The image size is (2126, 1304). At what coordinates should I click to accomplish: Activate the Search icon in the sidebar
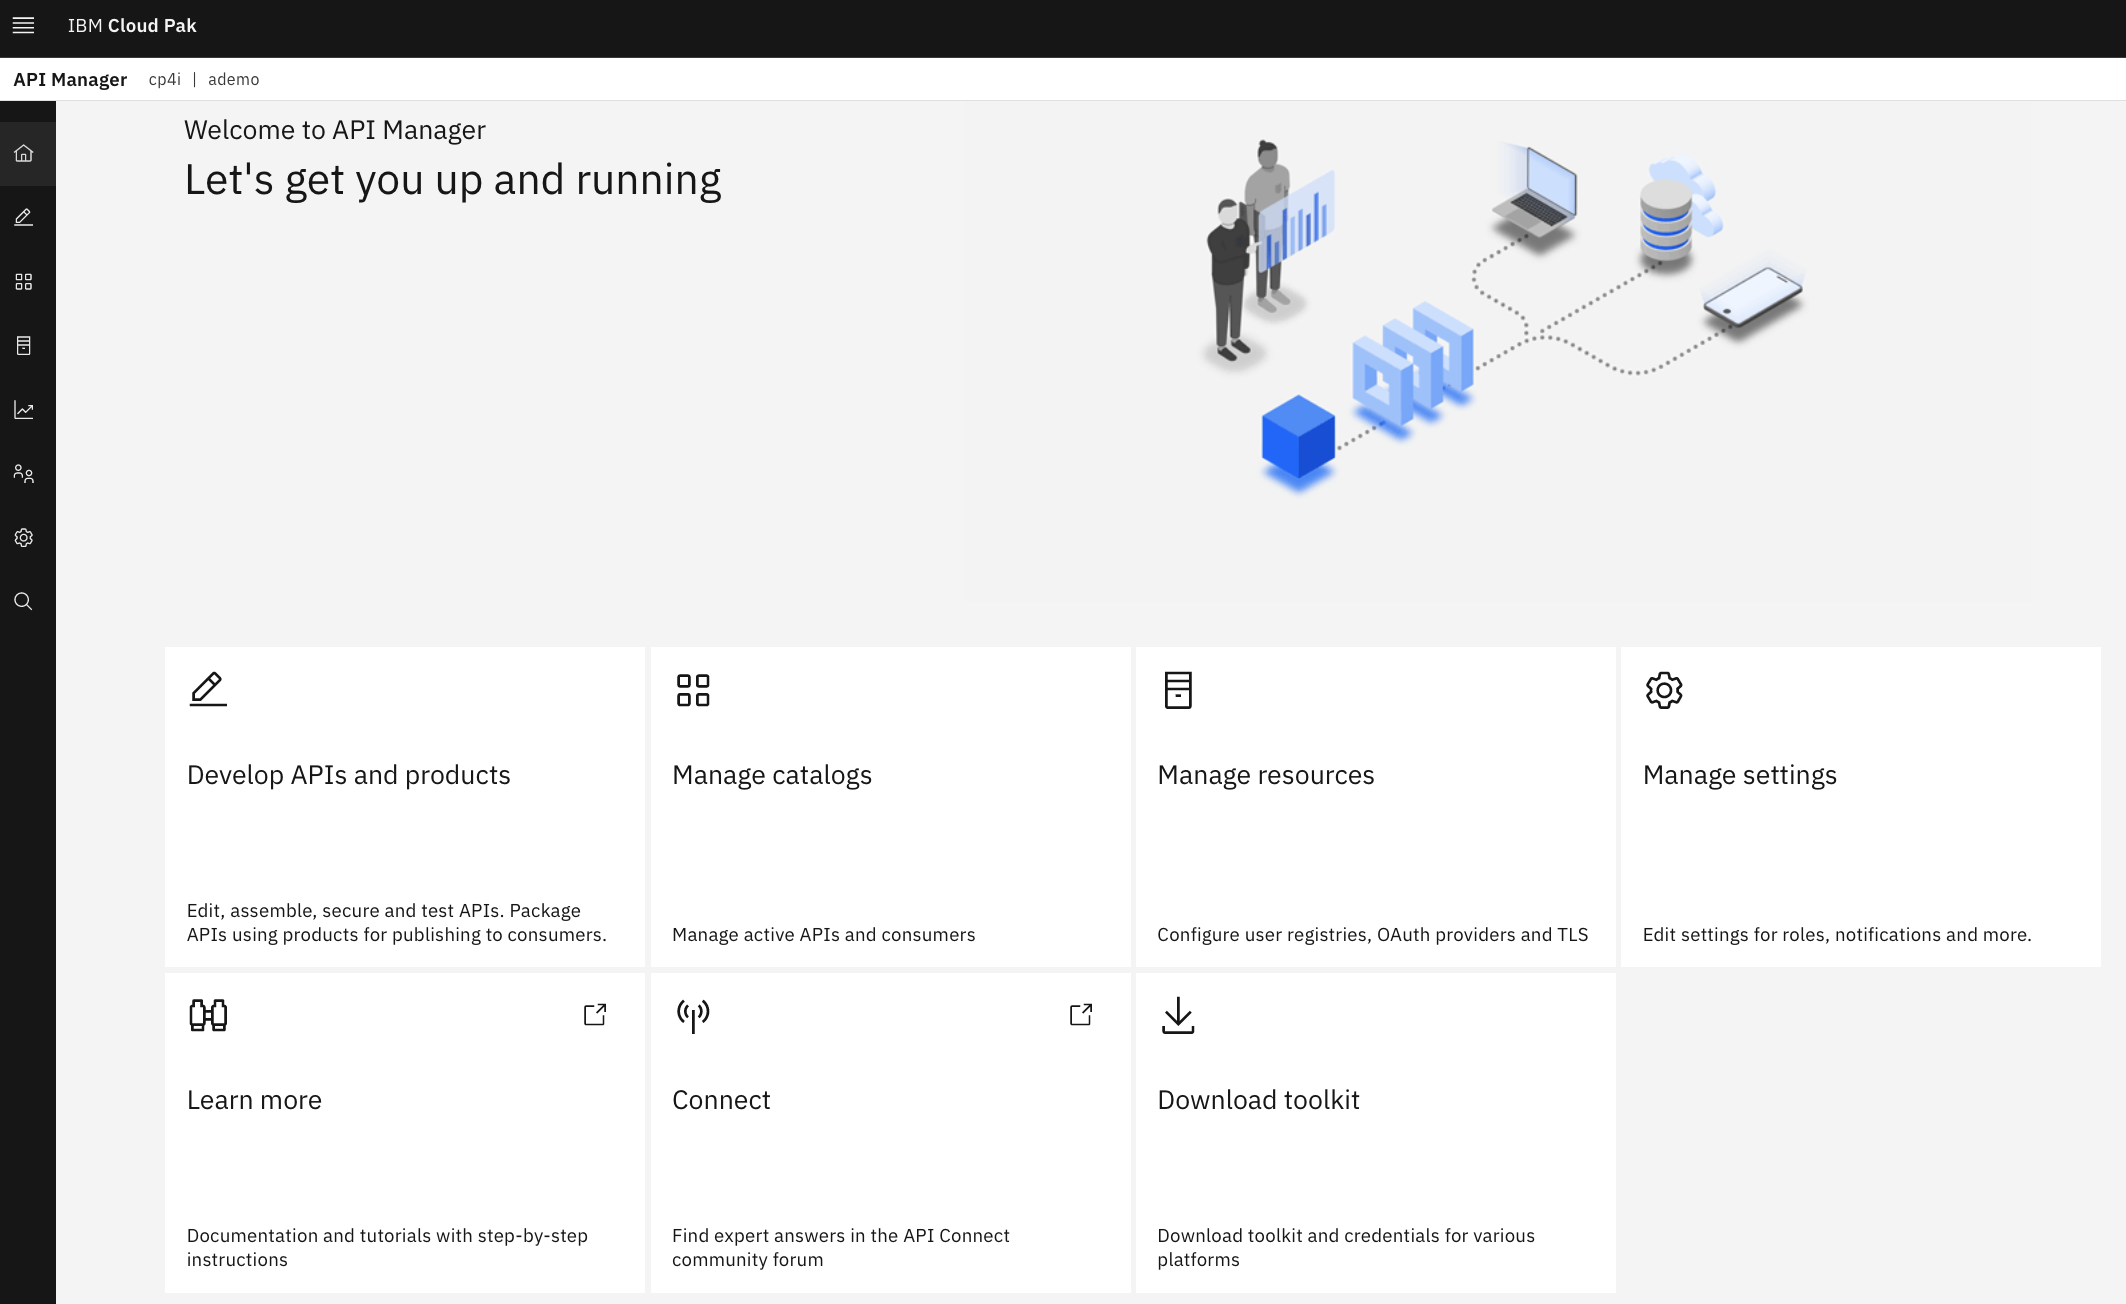click(x=22, y=601)
